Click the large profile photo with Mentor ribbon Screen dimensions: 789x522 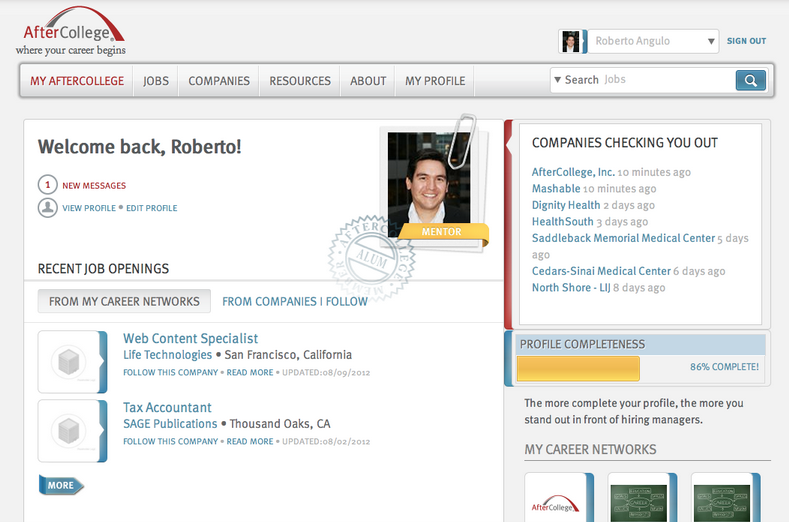(x=428, y=180)
